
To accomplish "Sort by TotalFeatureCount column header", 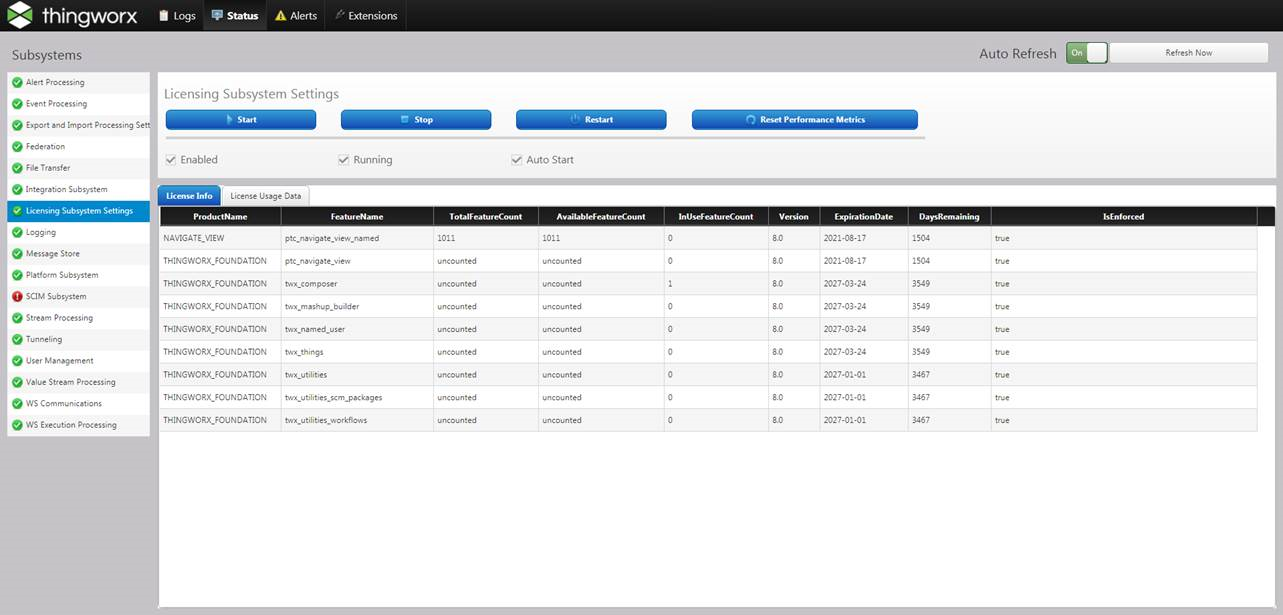I will (486, 216).
